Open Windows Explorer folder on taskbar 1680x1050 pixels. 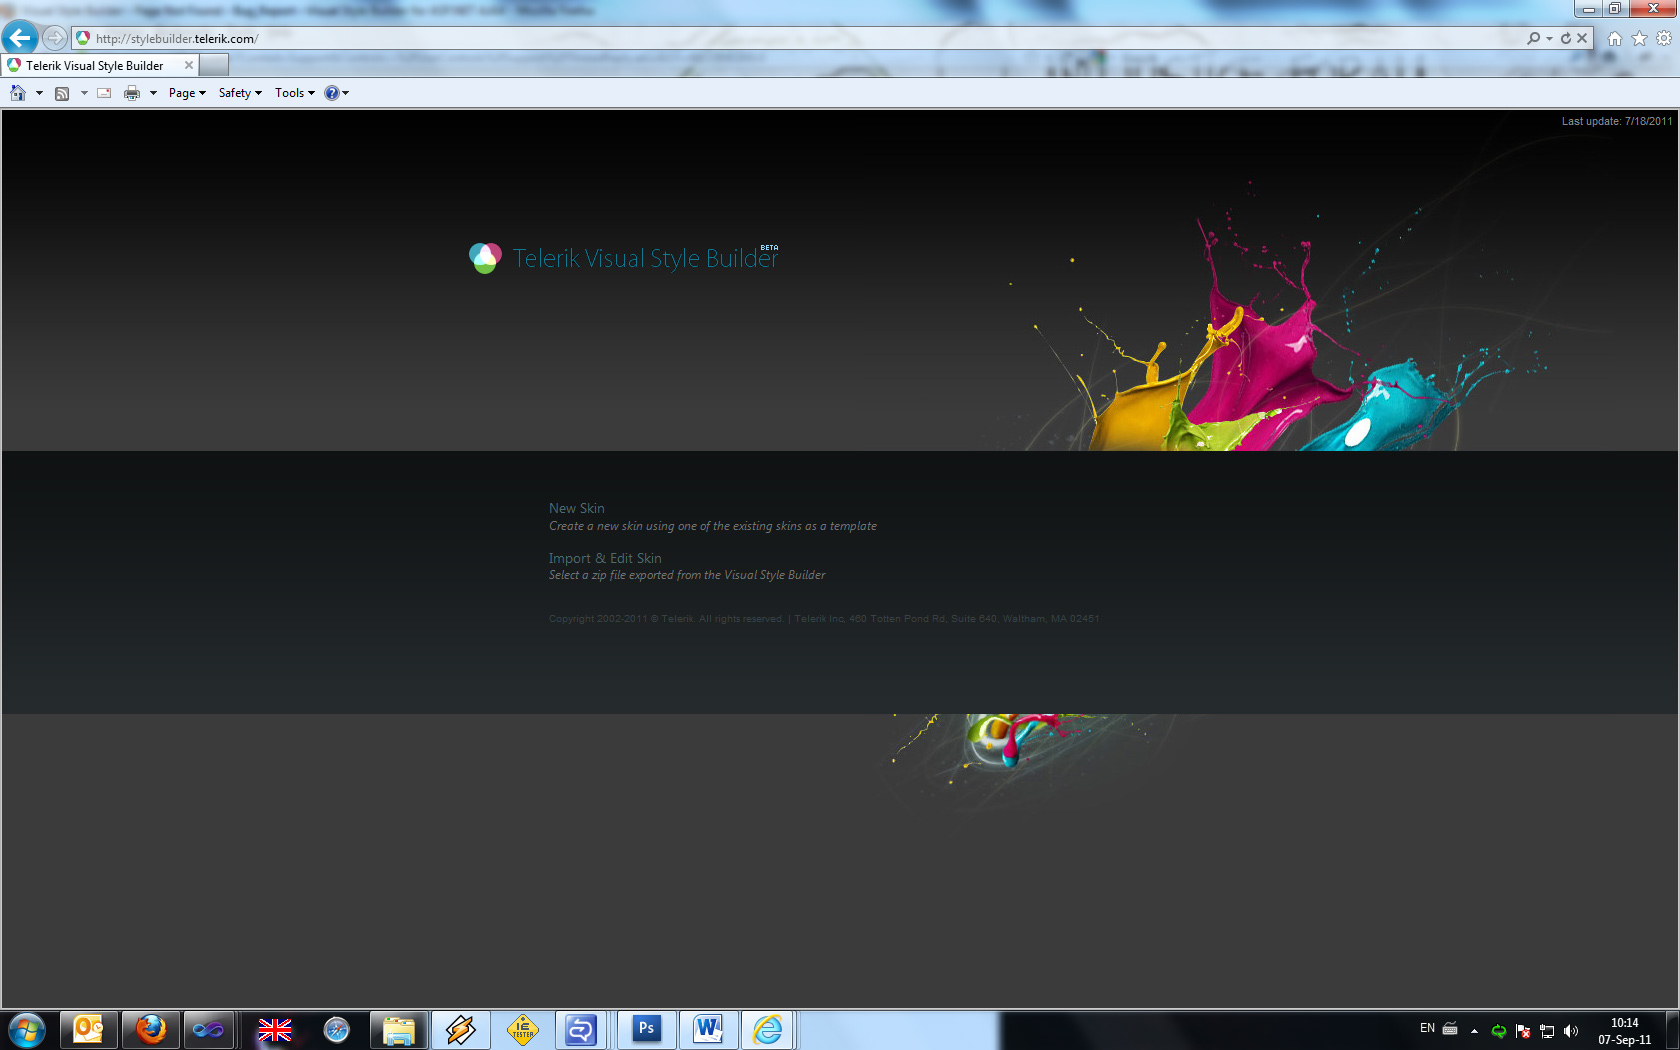(x=399, y=1030)
